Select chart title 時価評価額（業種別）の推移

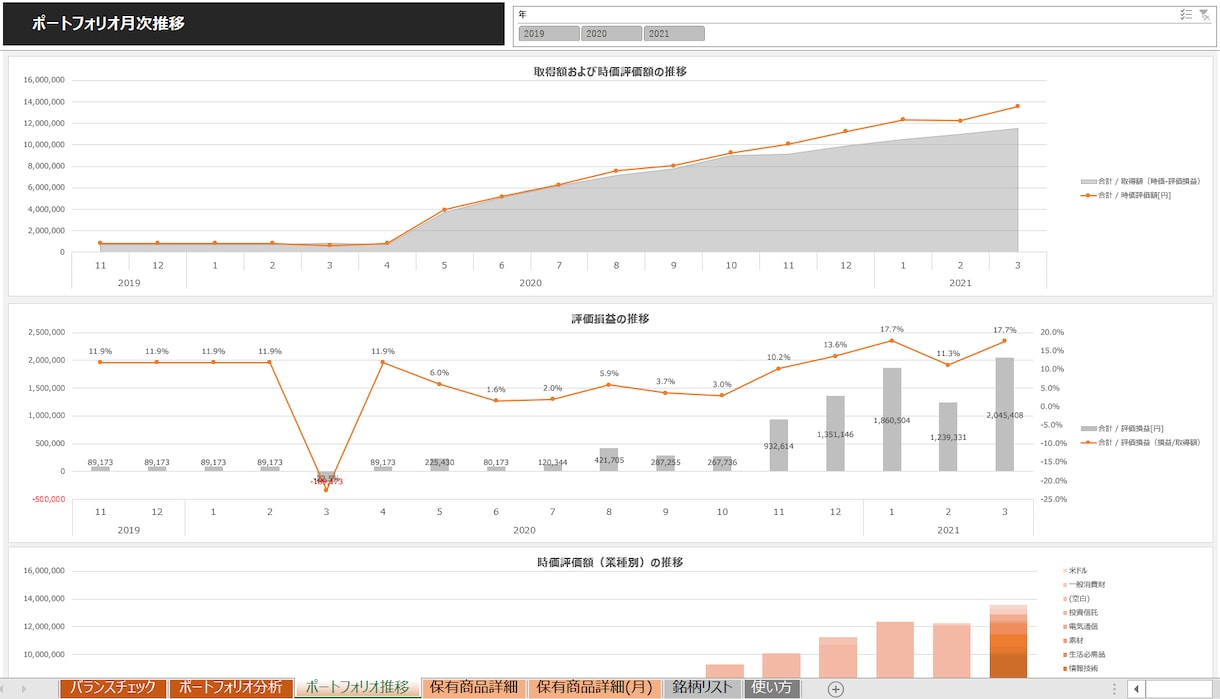[x=610, y=563]
